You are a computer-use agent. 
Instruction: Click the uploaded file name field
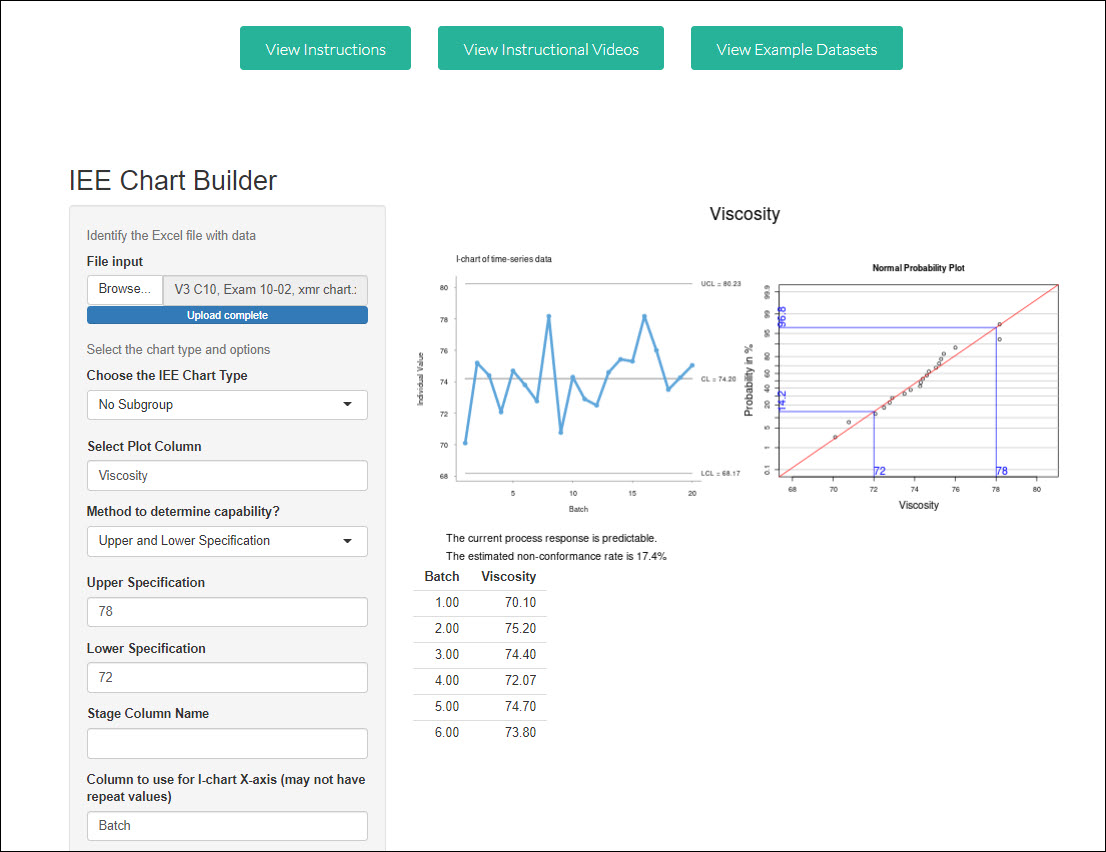pos(265,290)
